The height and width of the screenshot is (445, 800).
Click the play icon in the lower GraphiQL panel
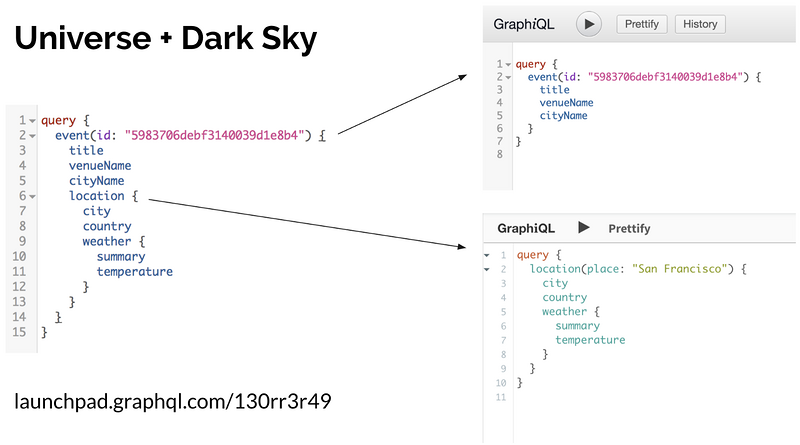point(584,228)
